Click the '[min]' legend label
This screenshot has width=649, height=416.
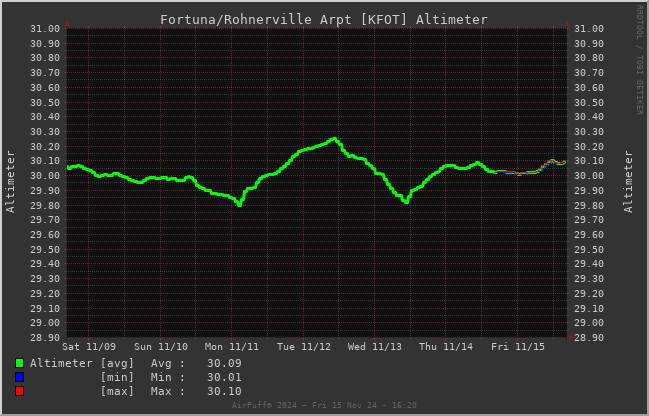coord(117,378)
